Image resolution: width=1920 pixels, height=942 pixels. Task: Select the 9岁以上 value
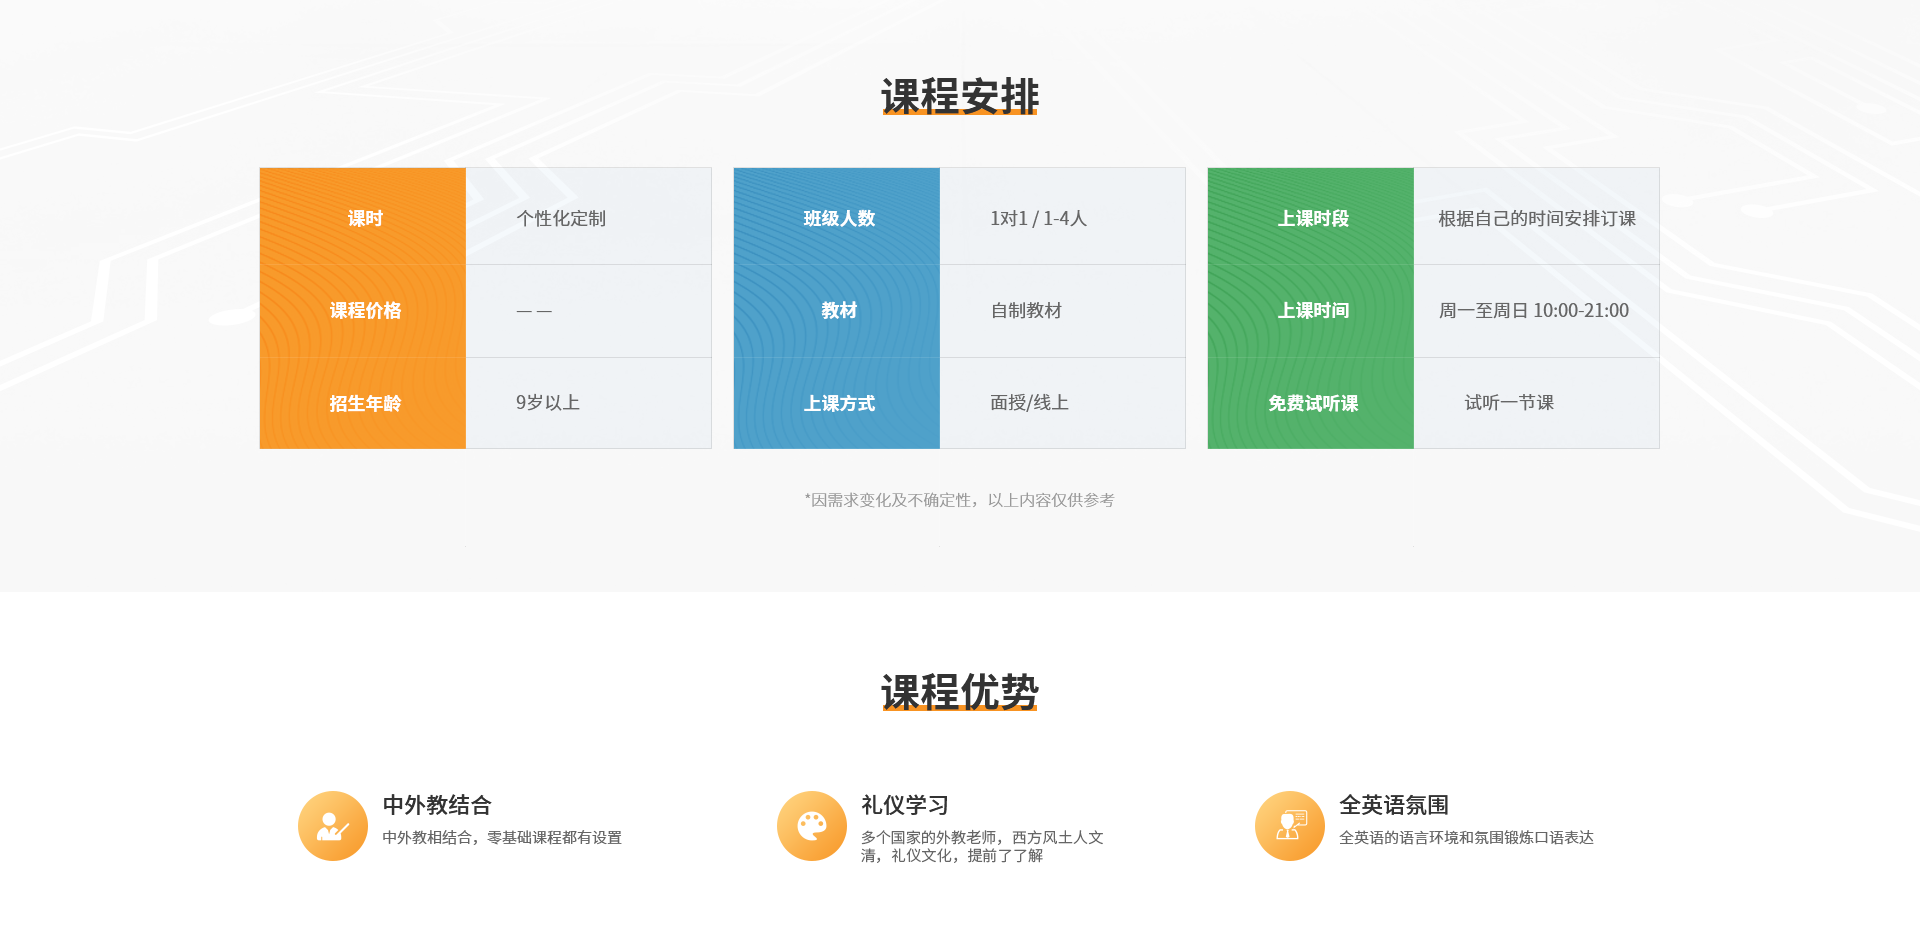[548, 403]
